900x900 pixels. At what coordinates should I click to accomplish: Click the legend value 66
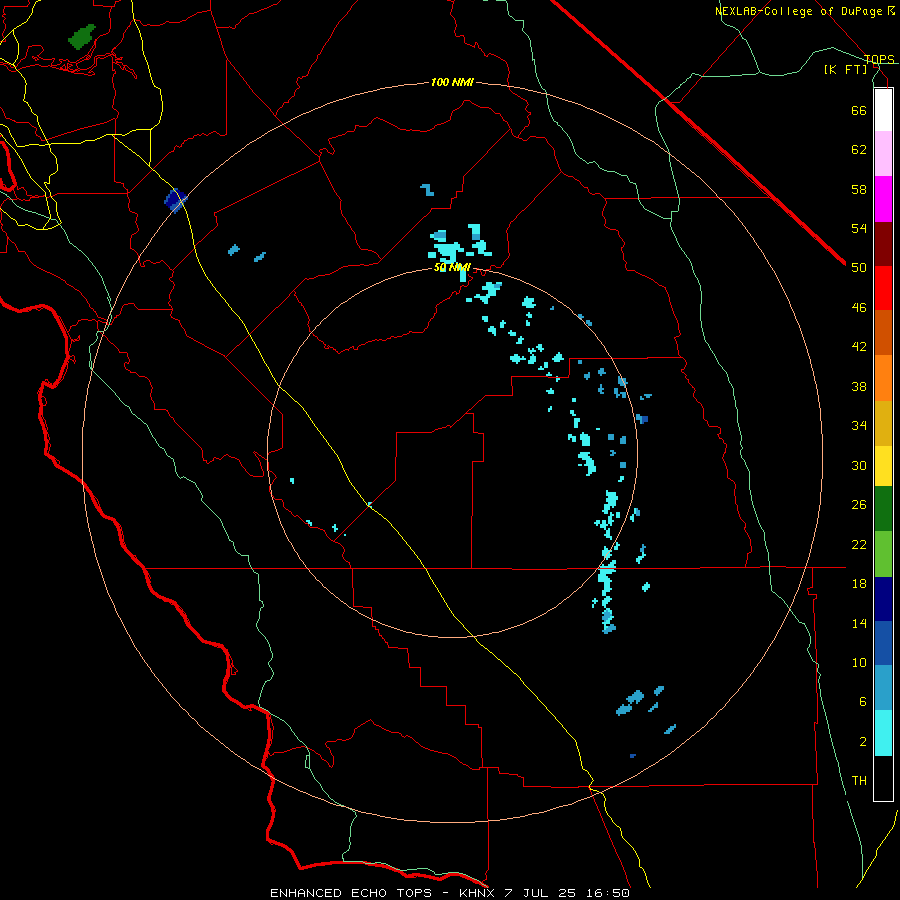pos(859,110)
